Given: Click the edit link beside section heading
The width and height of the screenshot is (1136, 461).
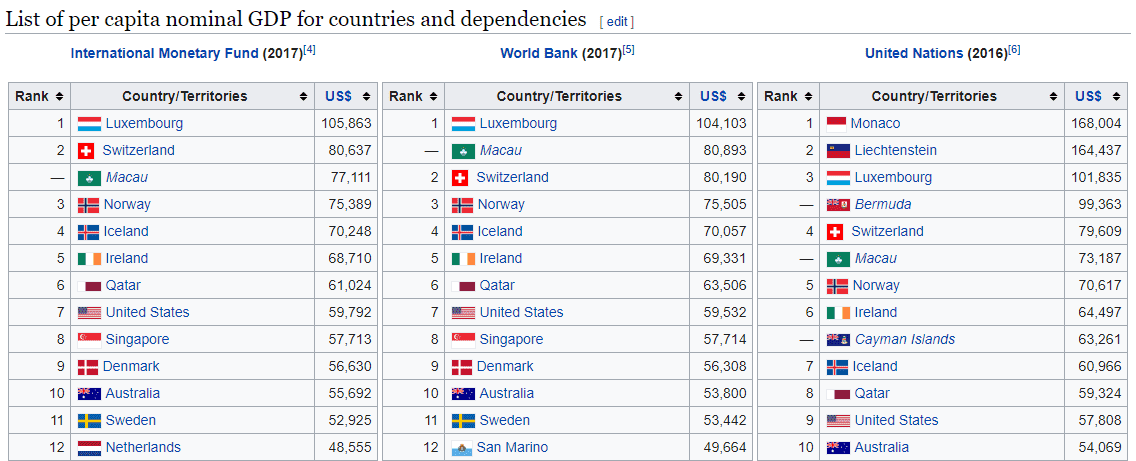Looking at the screenshot, I should pos(617,22).
